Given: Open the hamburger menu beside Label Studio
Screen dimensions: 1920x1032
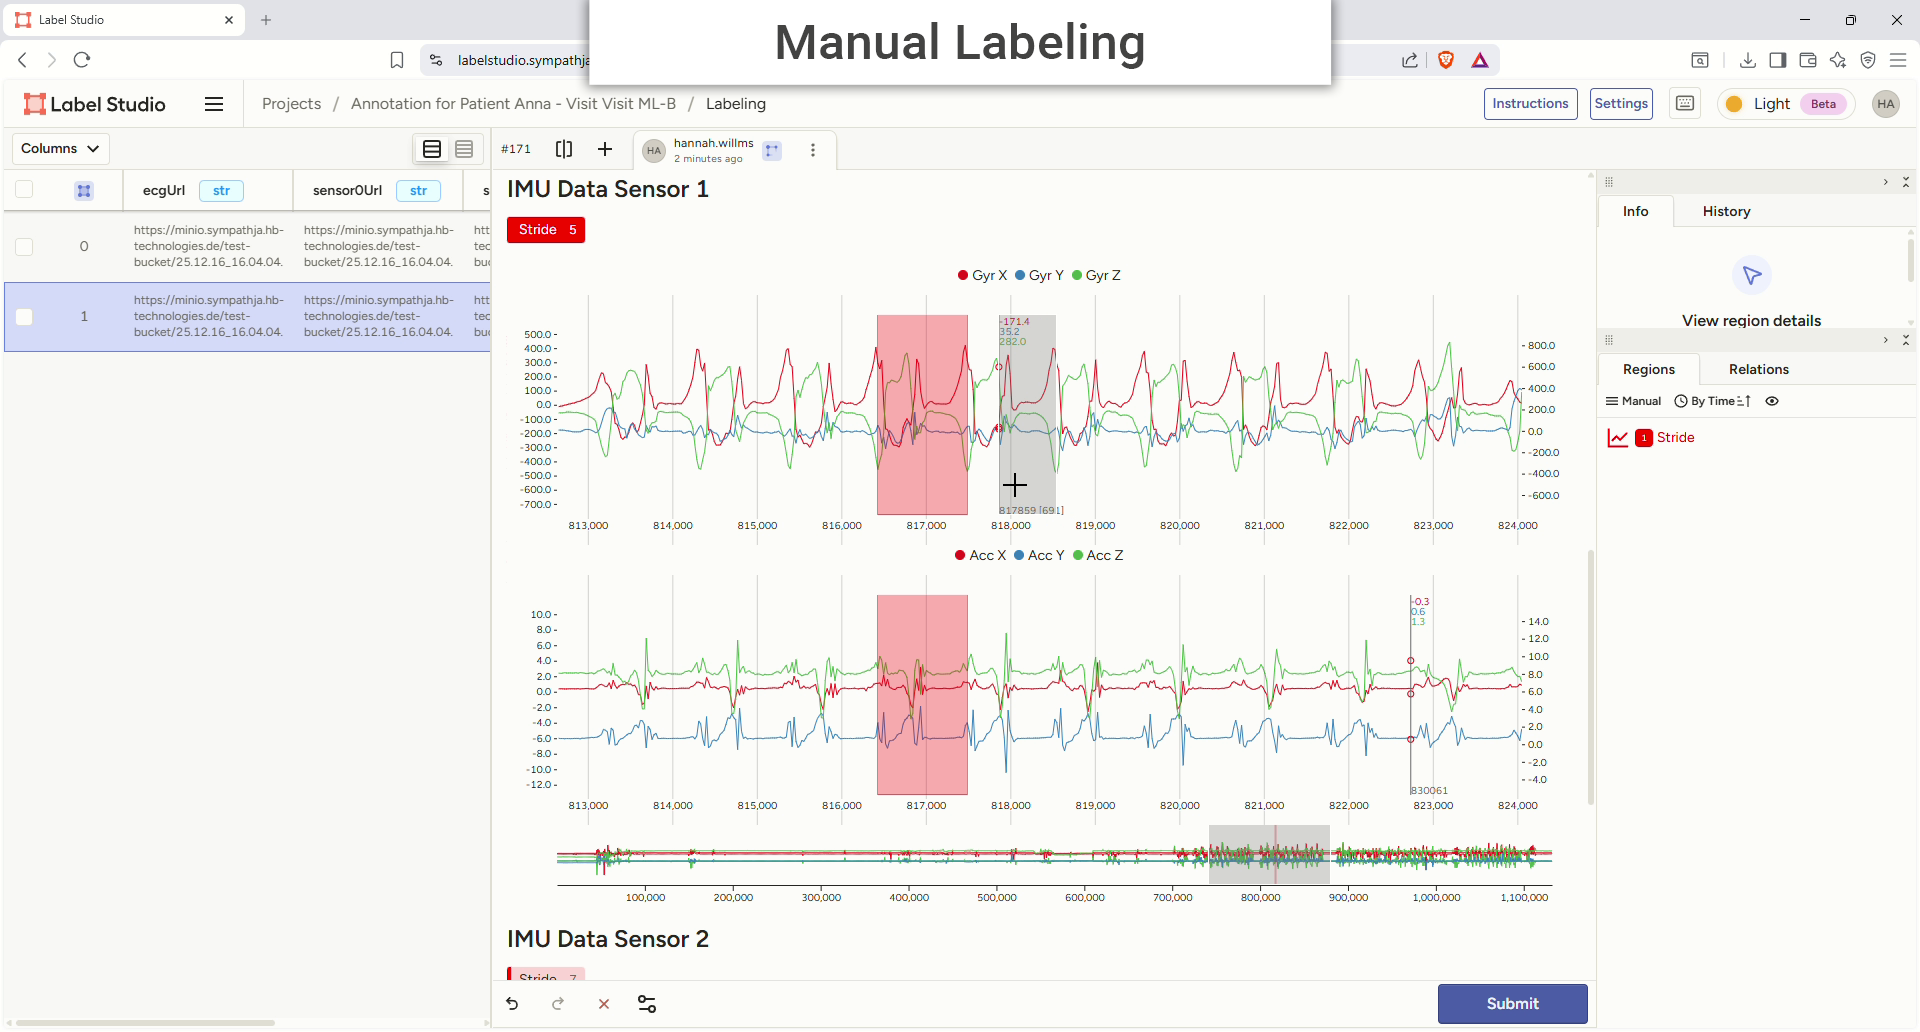Looking at the screenshot, I should (x=214, y=104).
